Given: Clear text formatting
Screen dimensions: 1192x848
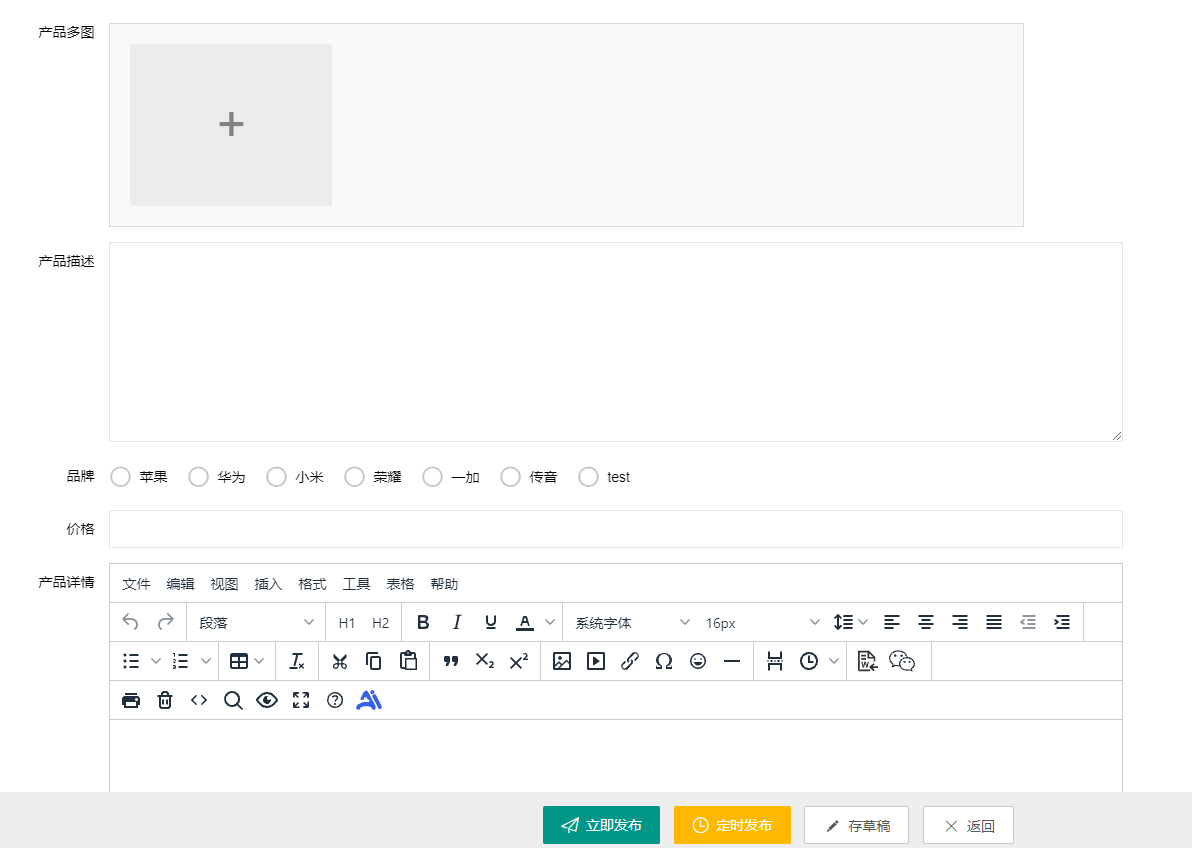Looking at the screenshot, I should [297, 661].
